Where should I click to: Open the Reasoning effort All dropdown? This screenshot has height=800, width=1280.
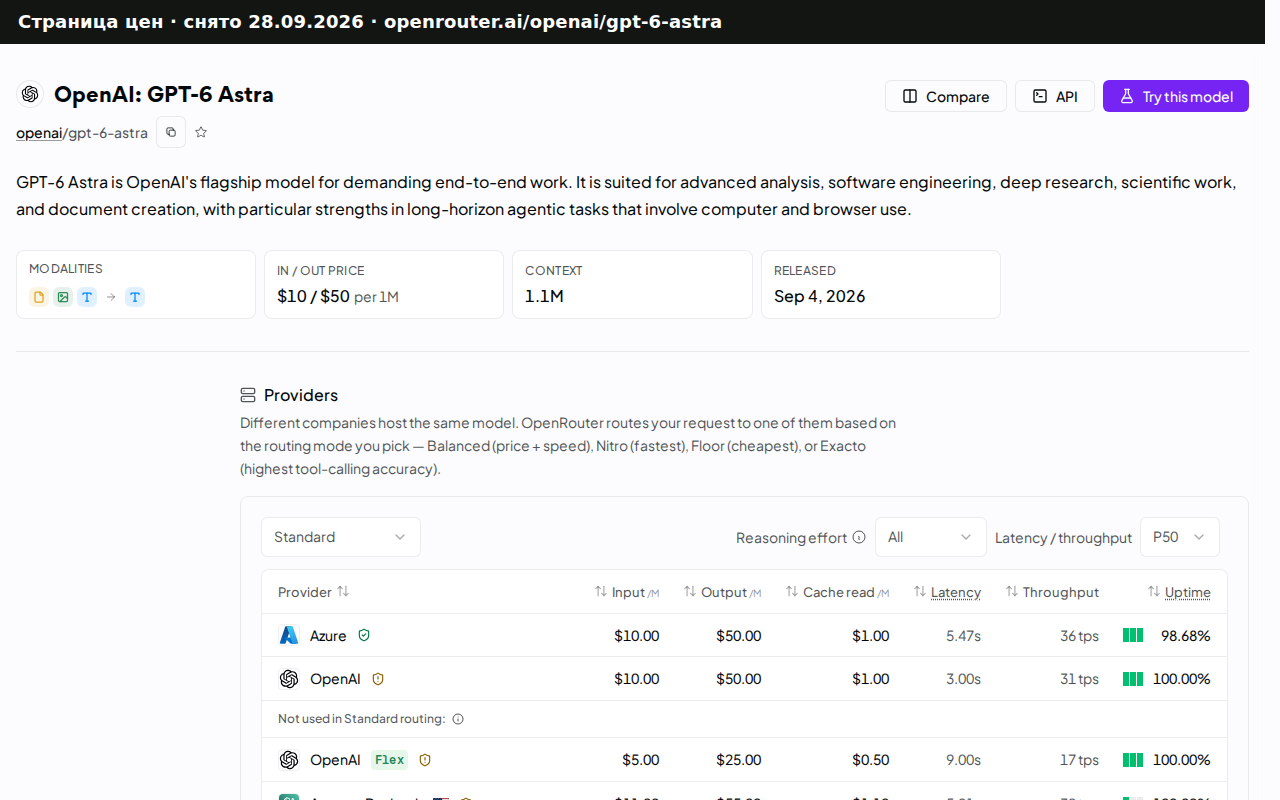point(931,537)
